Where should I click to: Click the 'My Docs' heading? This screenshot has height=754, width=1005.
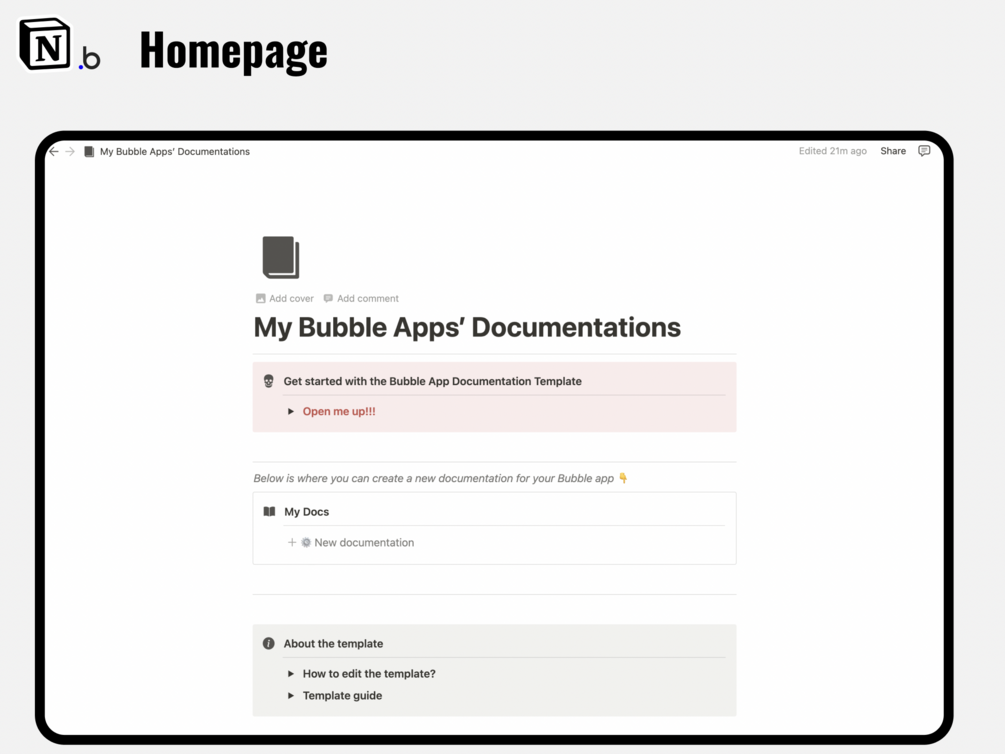point(306,512)
